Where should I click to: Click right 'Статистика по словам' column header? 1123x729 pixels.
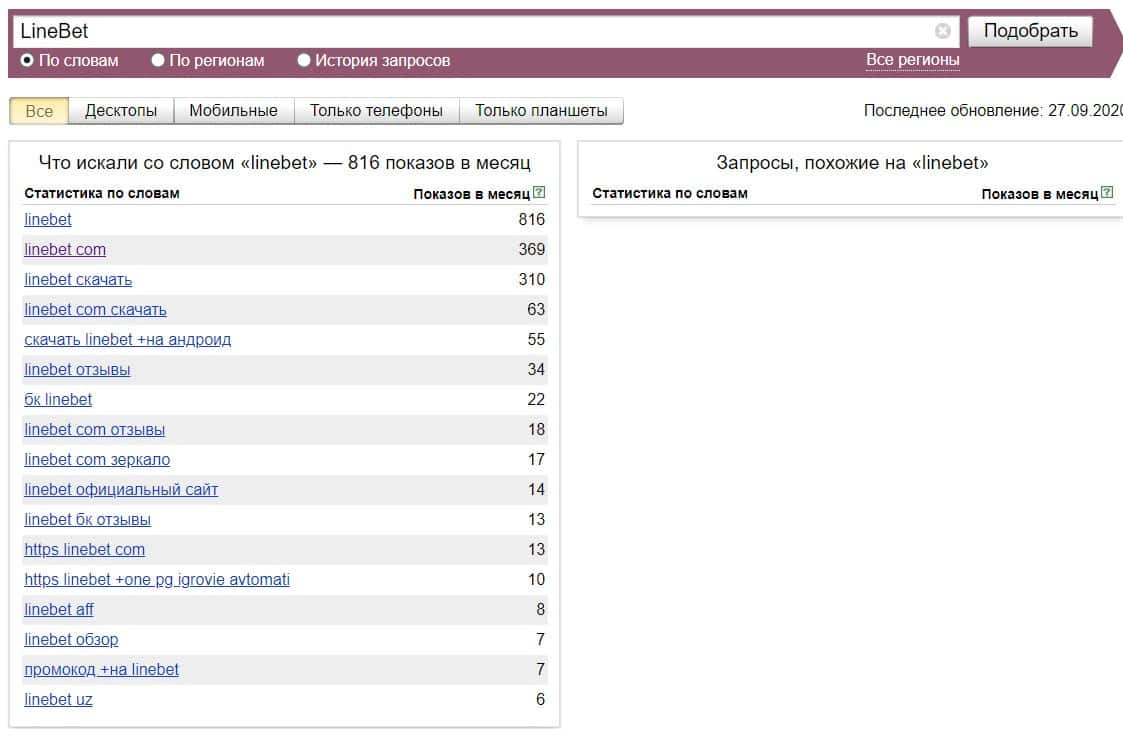click(x=670, y=193)
